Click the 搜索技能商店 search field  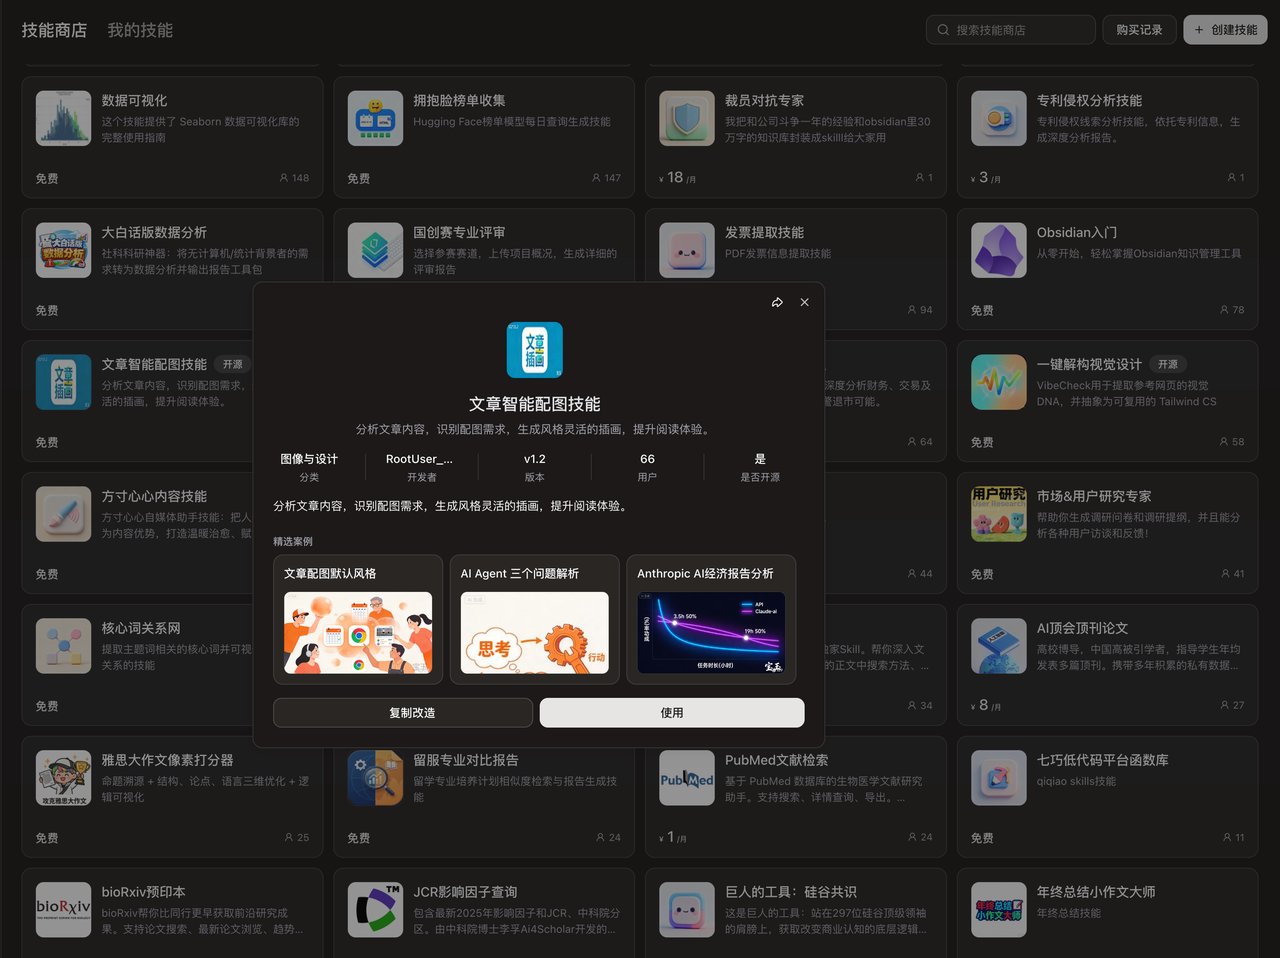point(1010,29)
